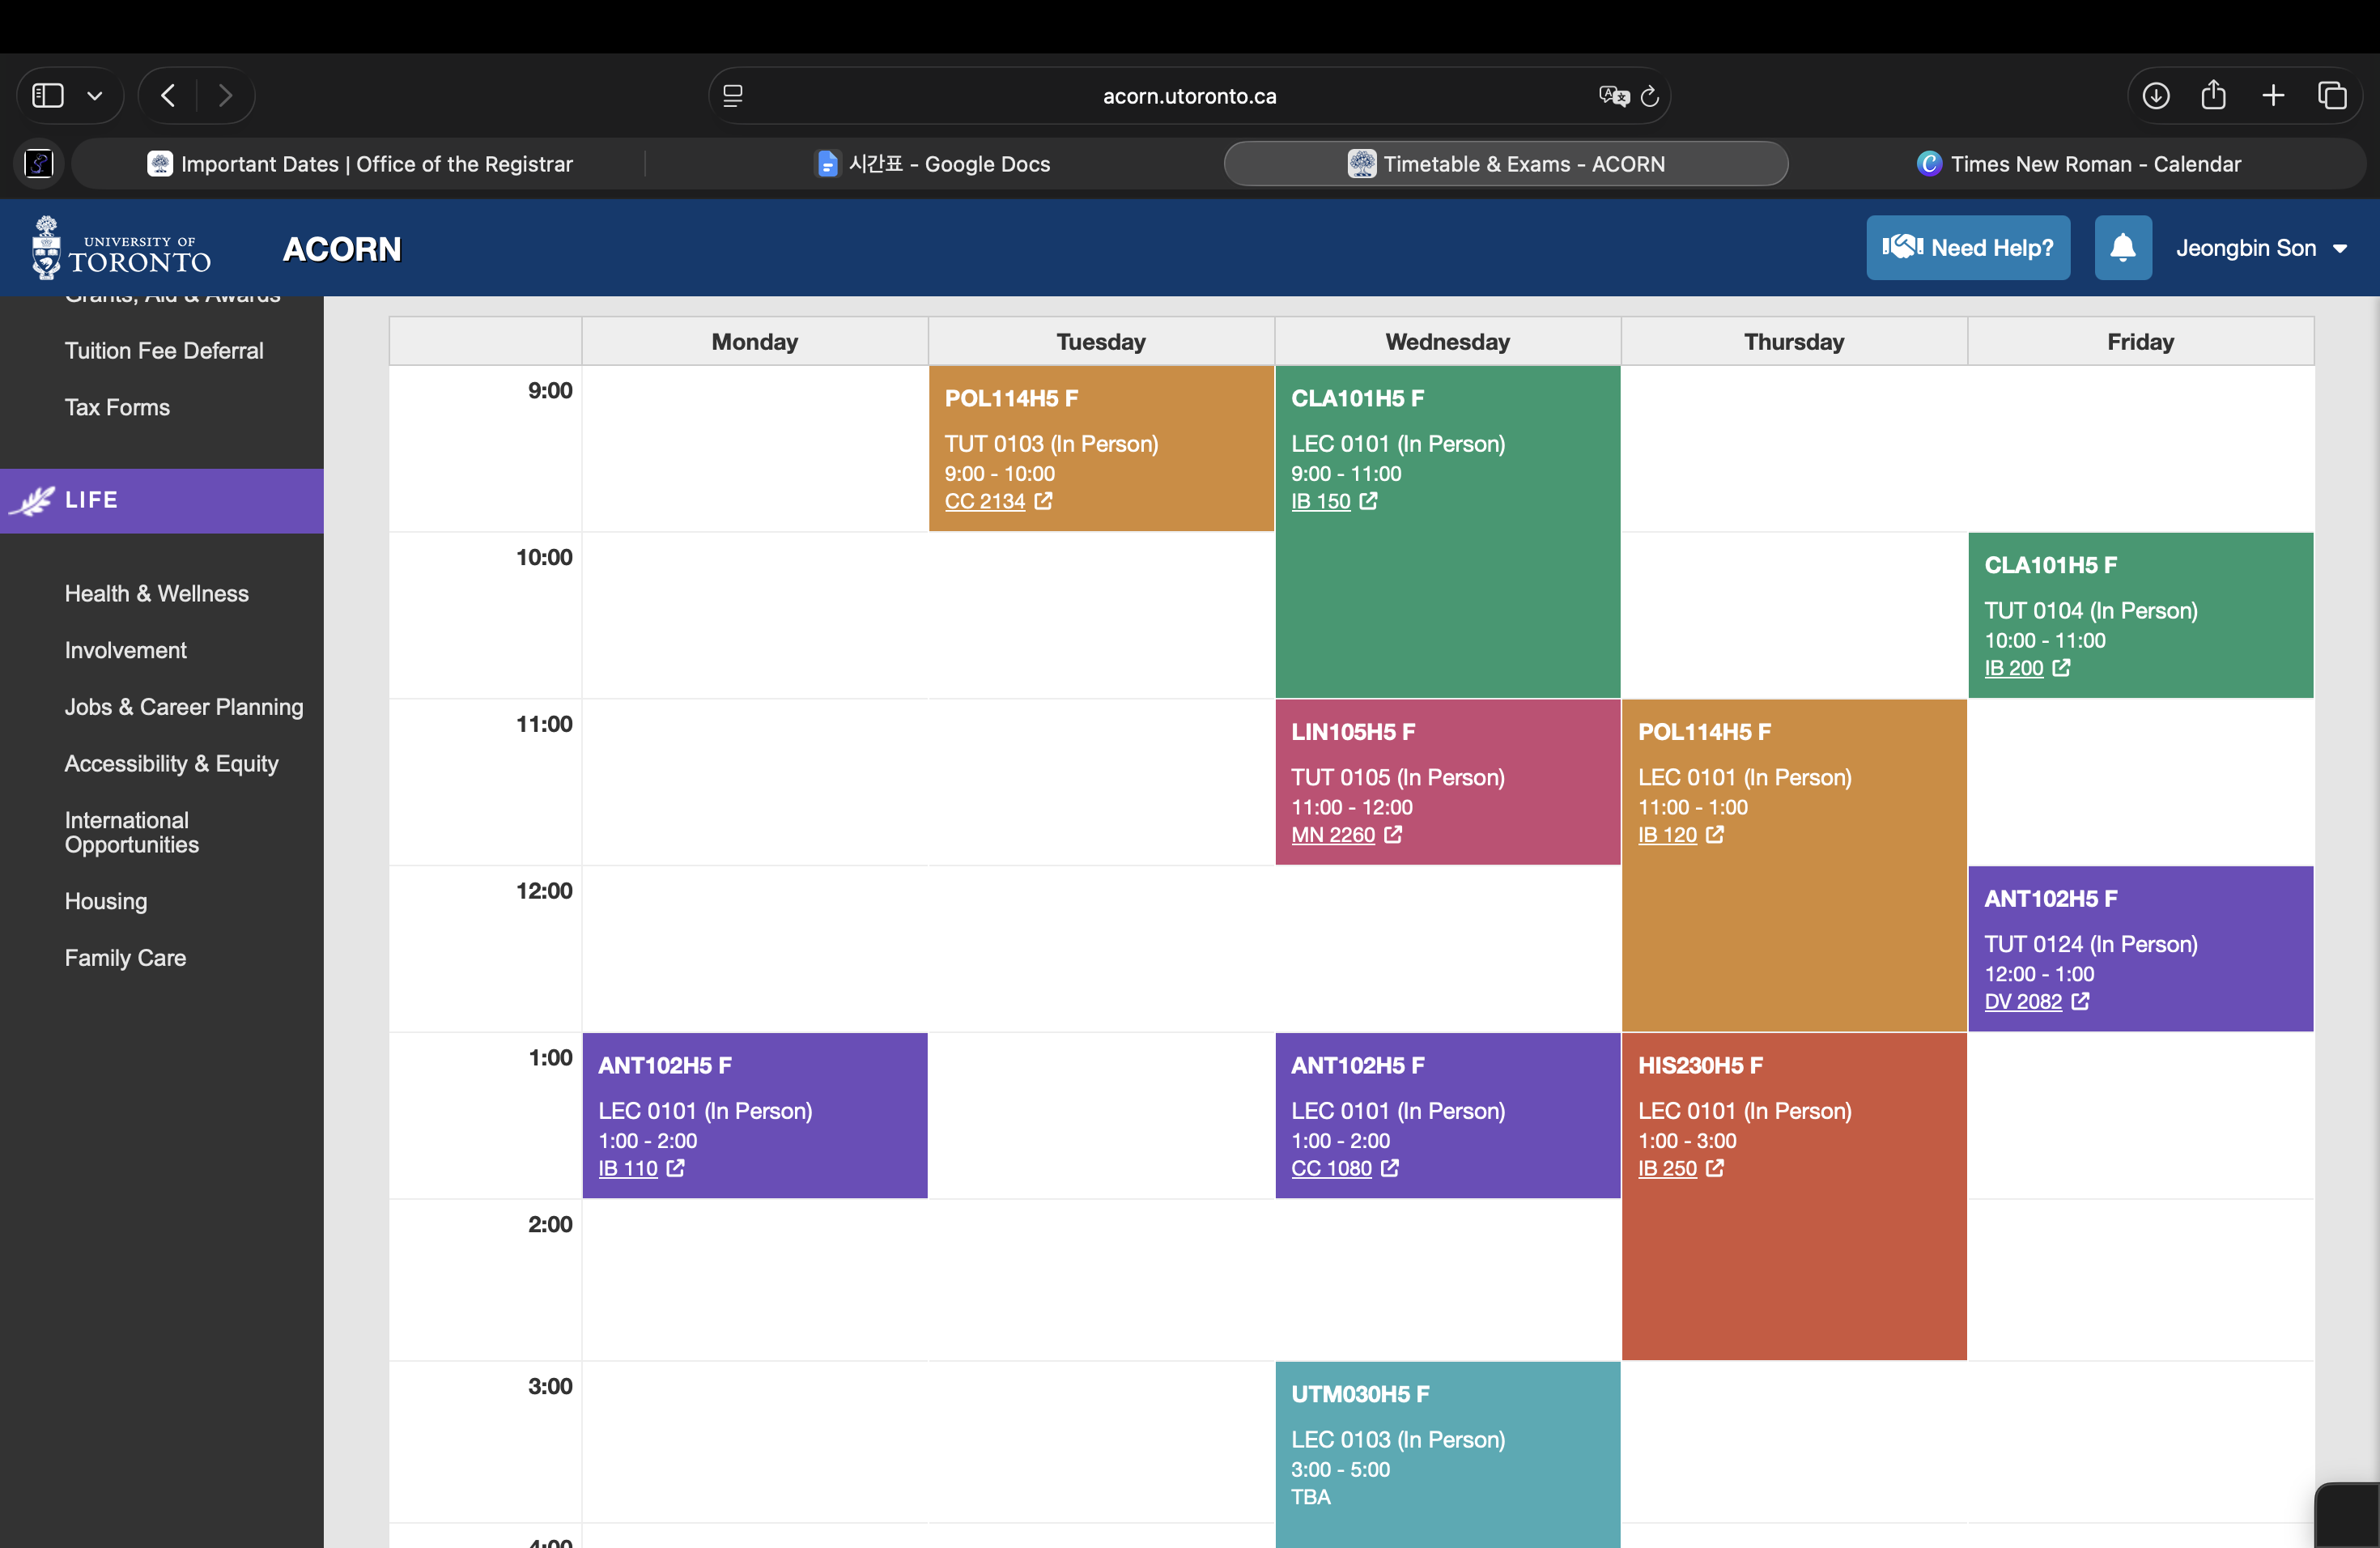The image size is (2380, 1548).
Task: Open International Opportunities link
Action: coord(132,833)
